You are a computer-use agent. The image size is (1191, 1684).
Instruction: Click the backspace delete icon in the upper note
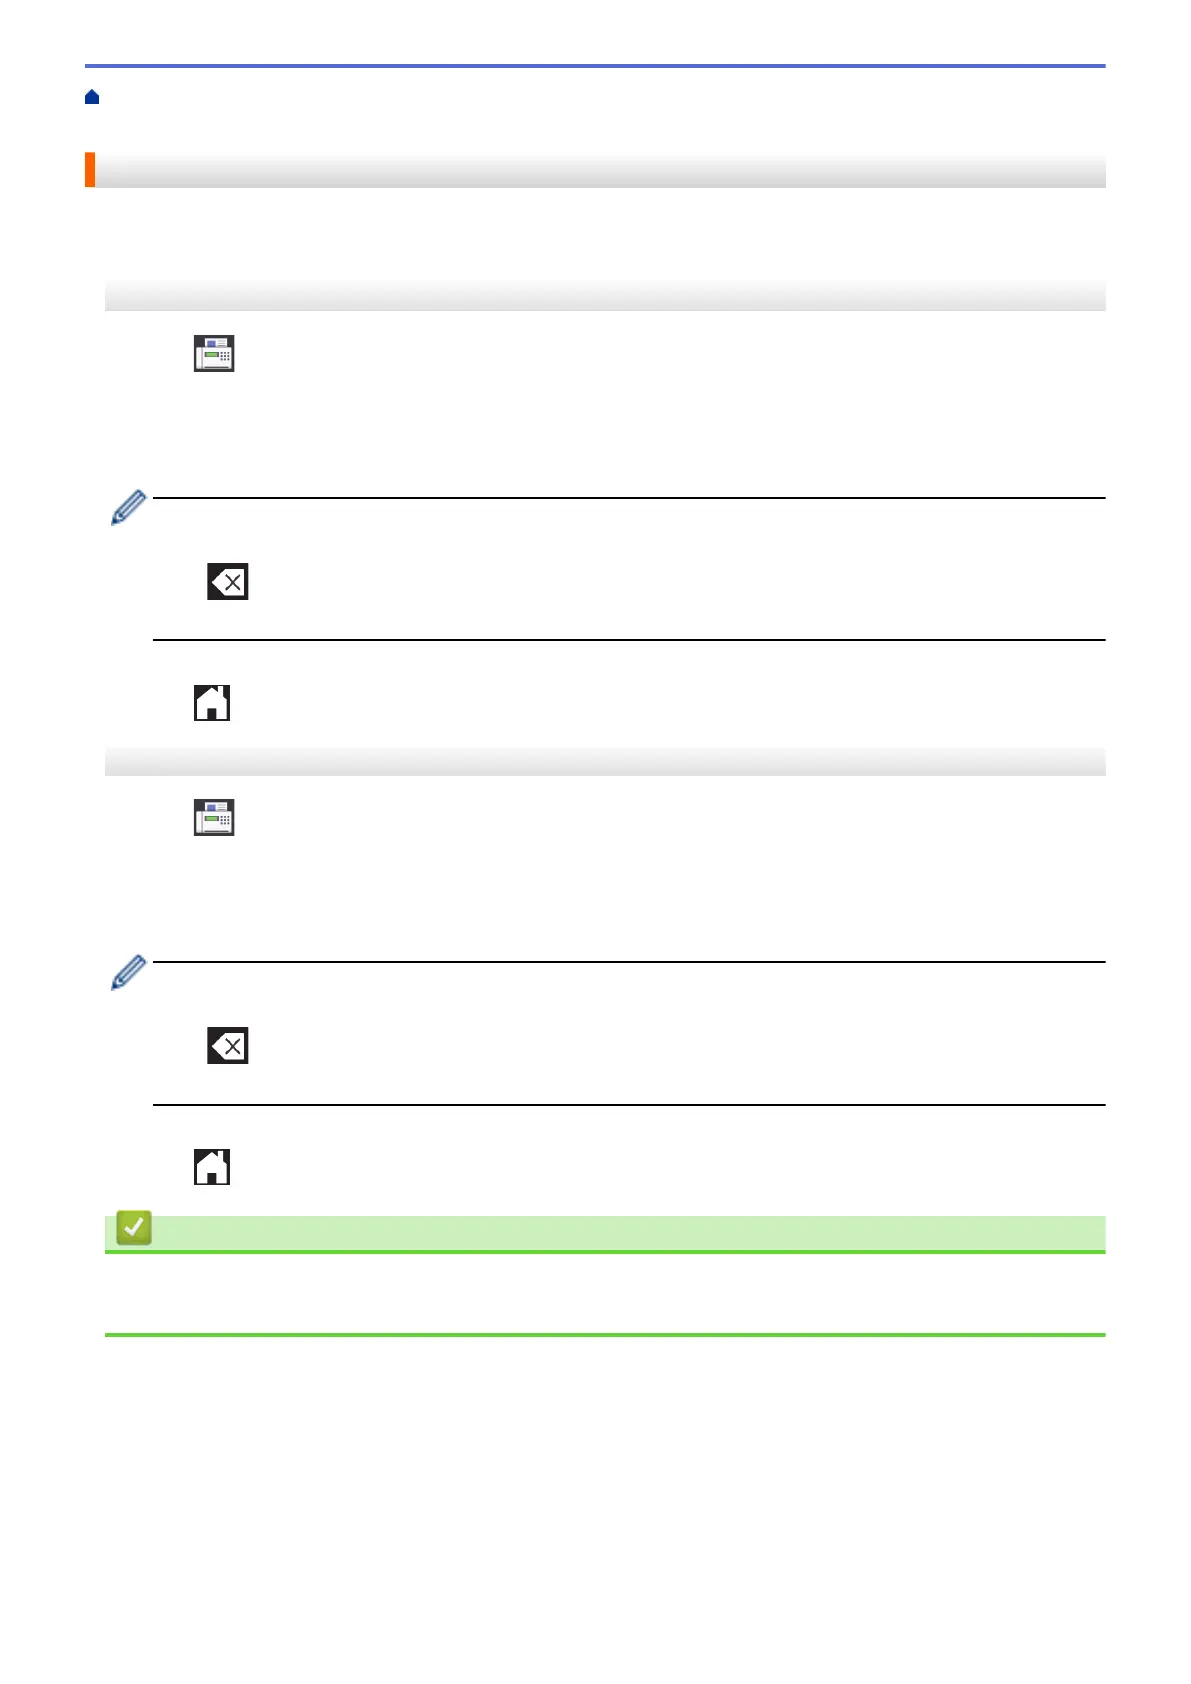228,581
